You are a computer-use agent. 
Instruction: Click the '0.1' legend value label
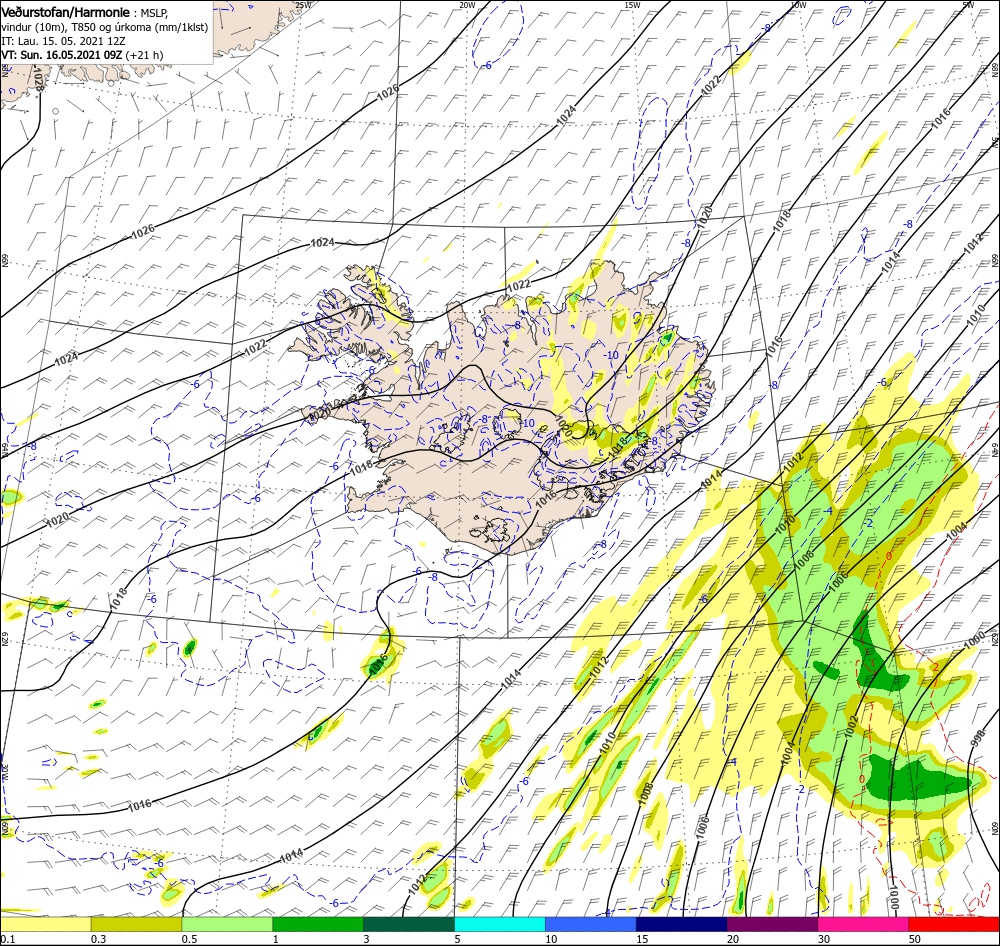pos(7,939)
